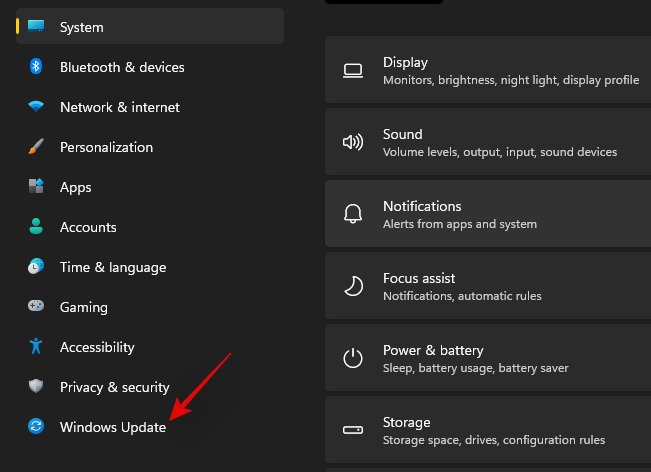Click the Personalization paintbrush icon

[36, 147]
